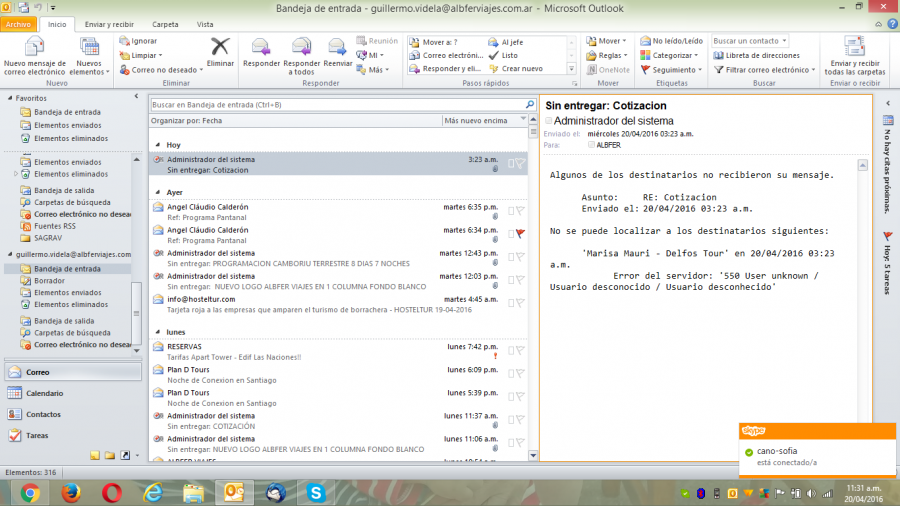Click the Buscar un contacto field
The image size is (900, 506).
point(750,41)
